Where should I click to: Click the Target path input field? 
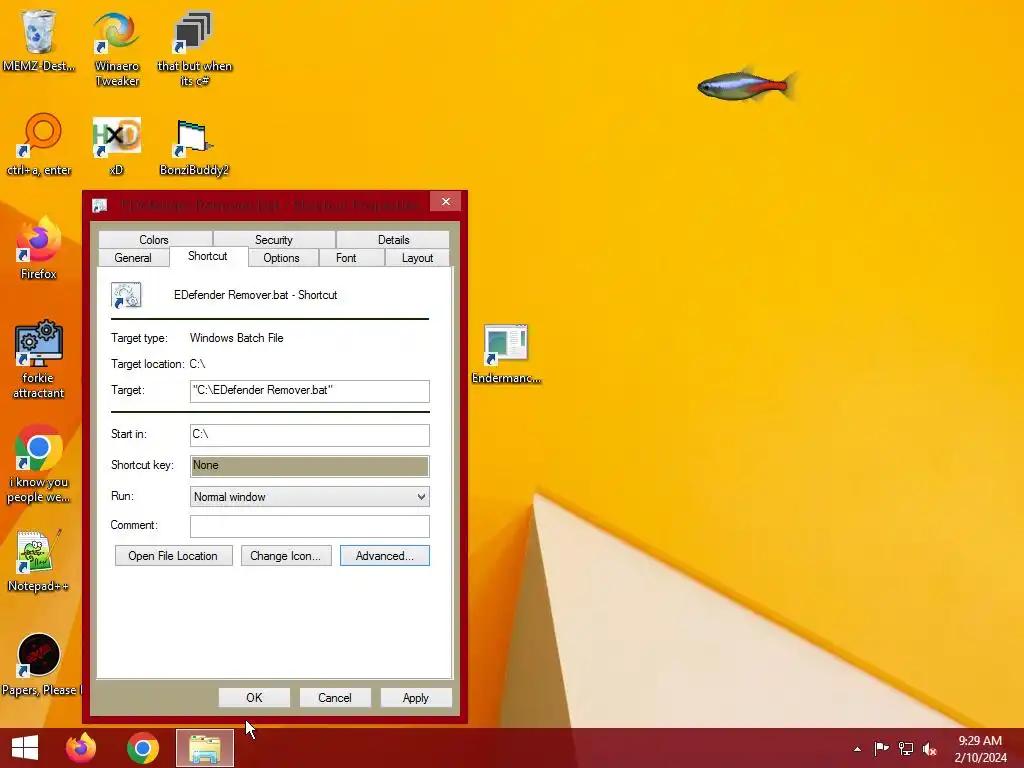pos(310,391)
